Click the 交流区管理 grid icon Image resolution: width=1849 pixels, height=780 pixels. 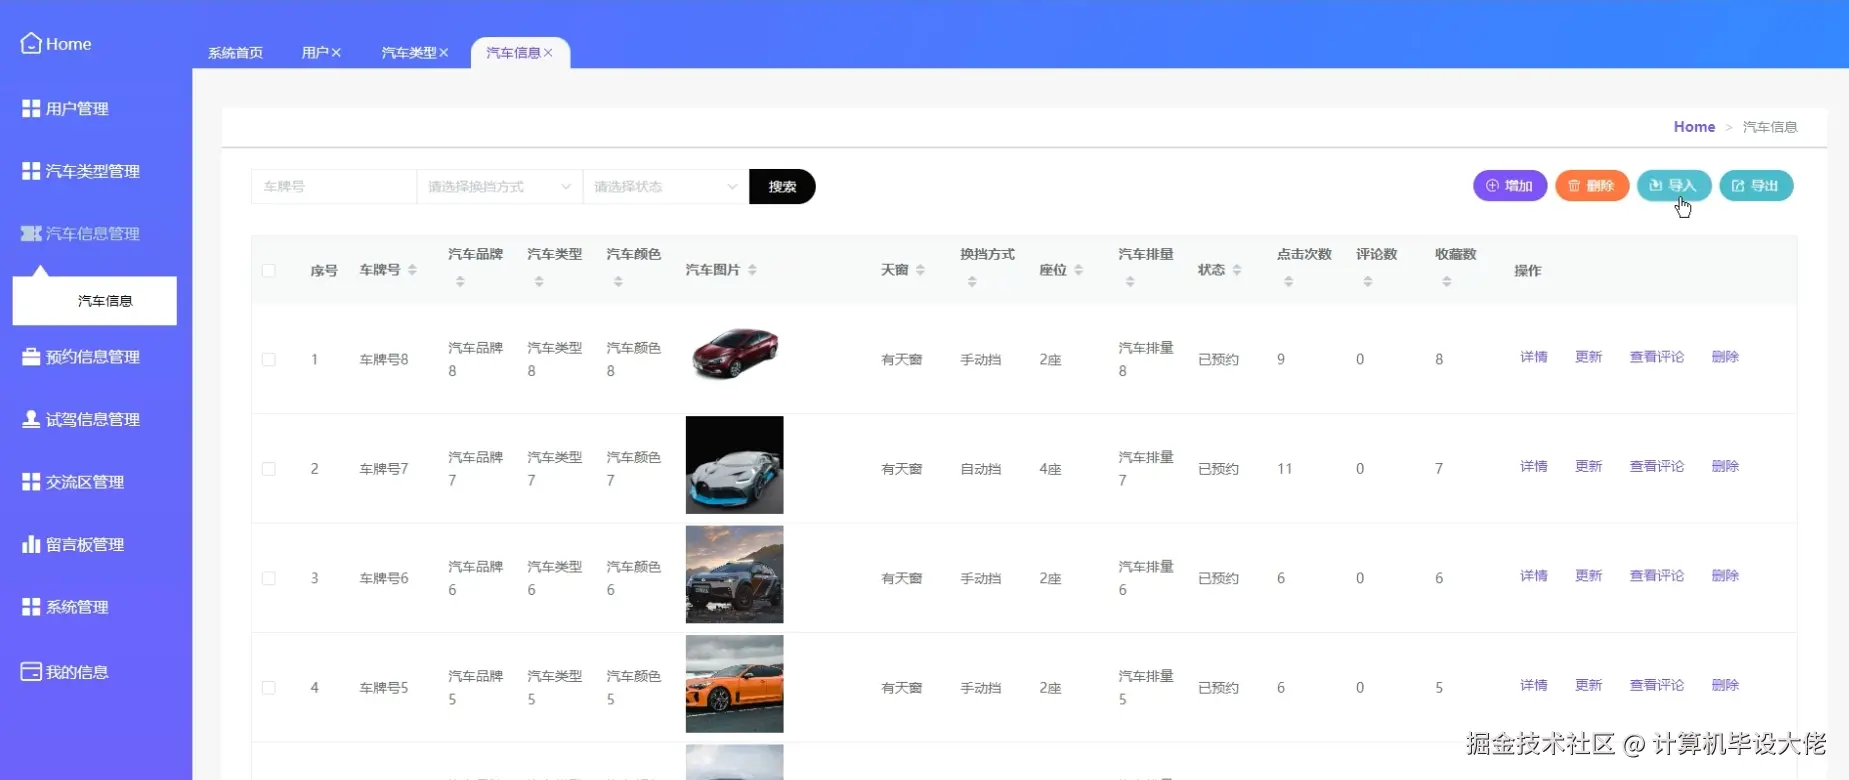[x=31, y=482]
